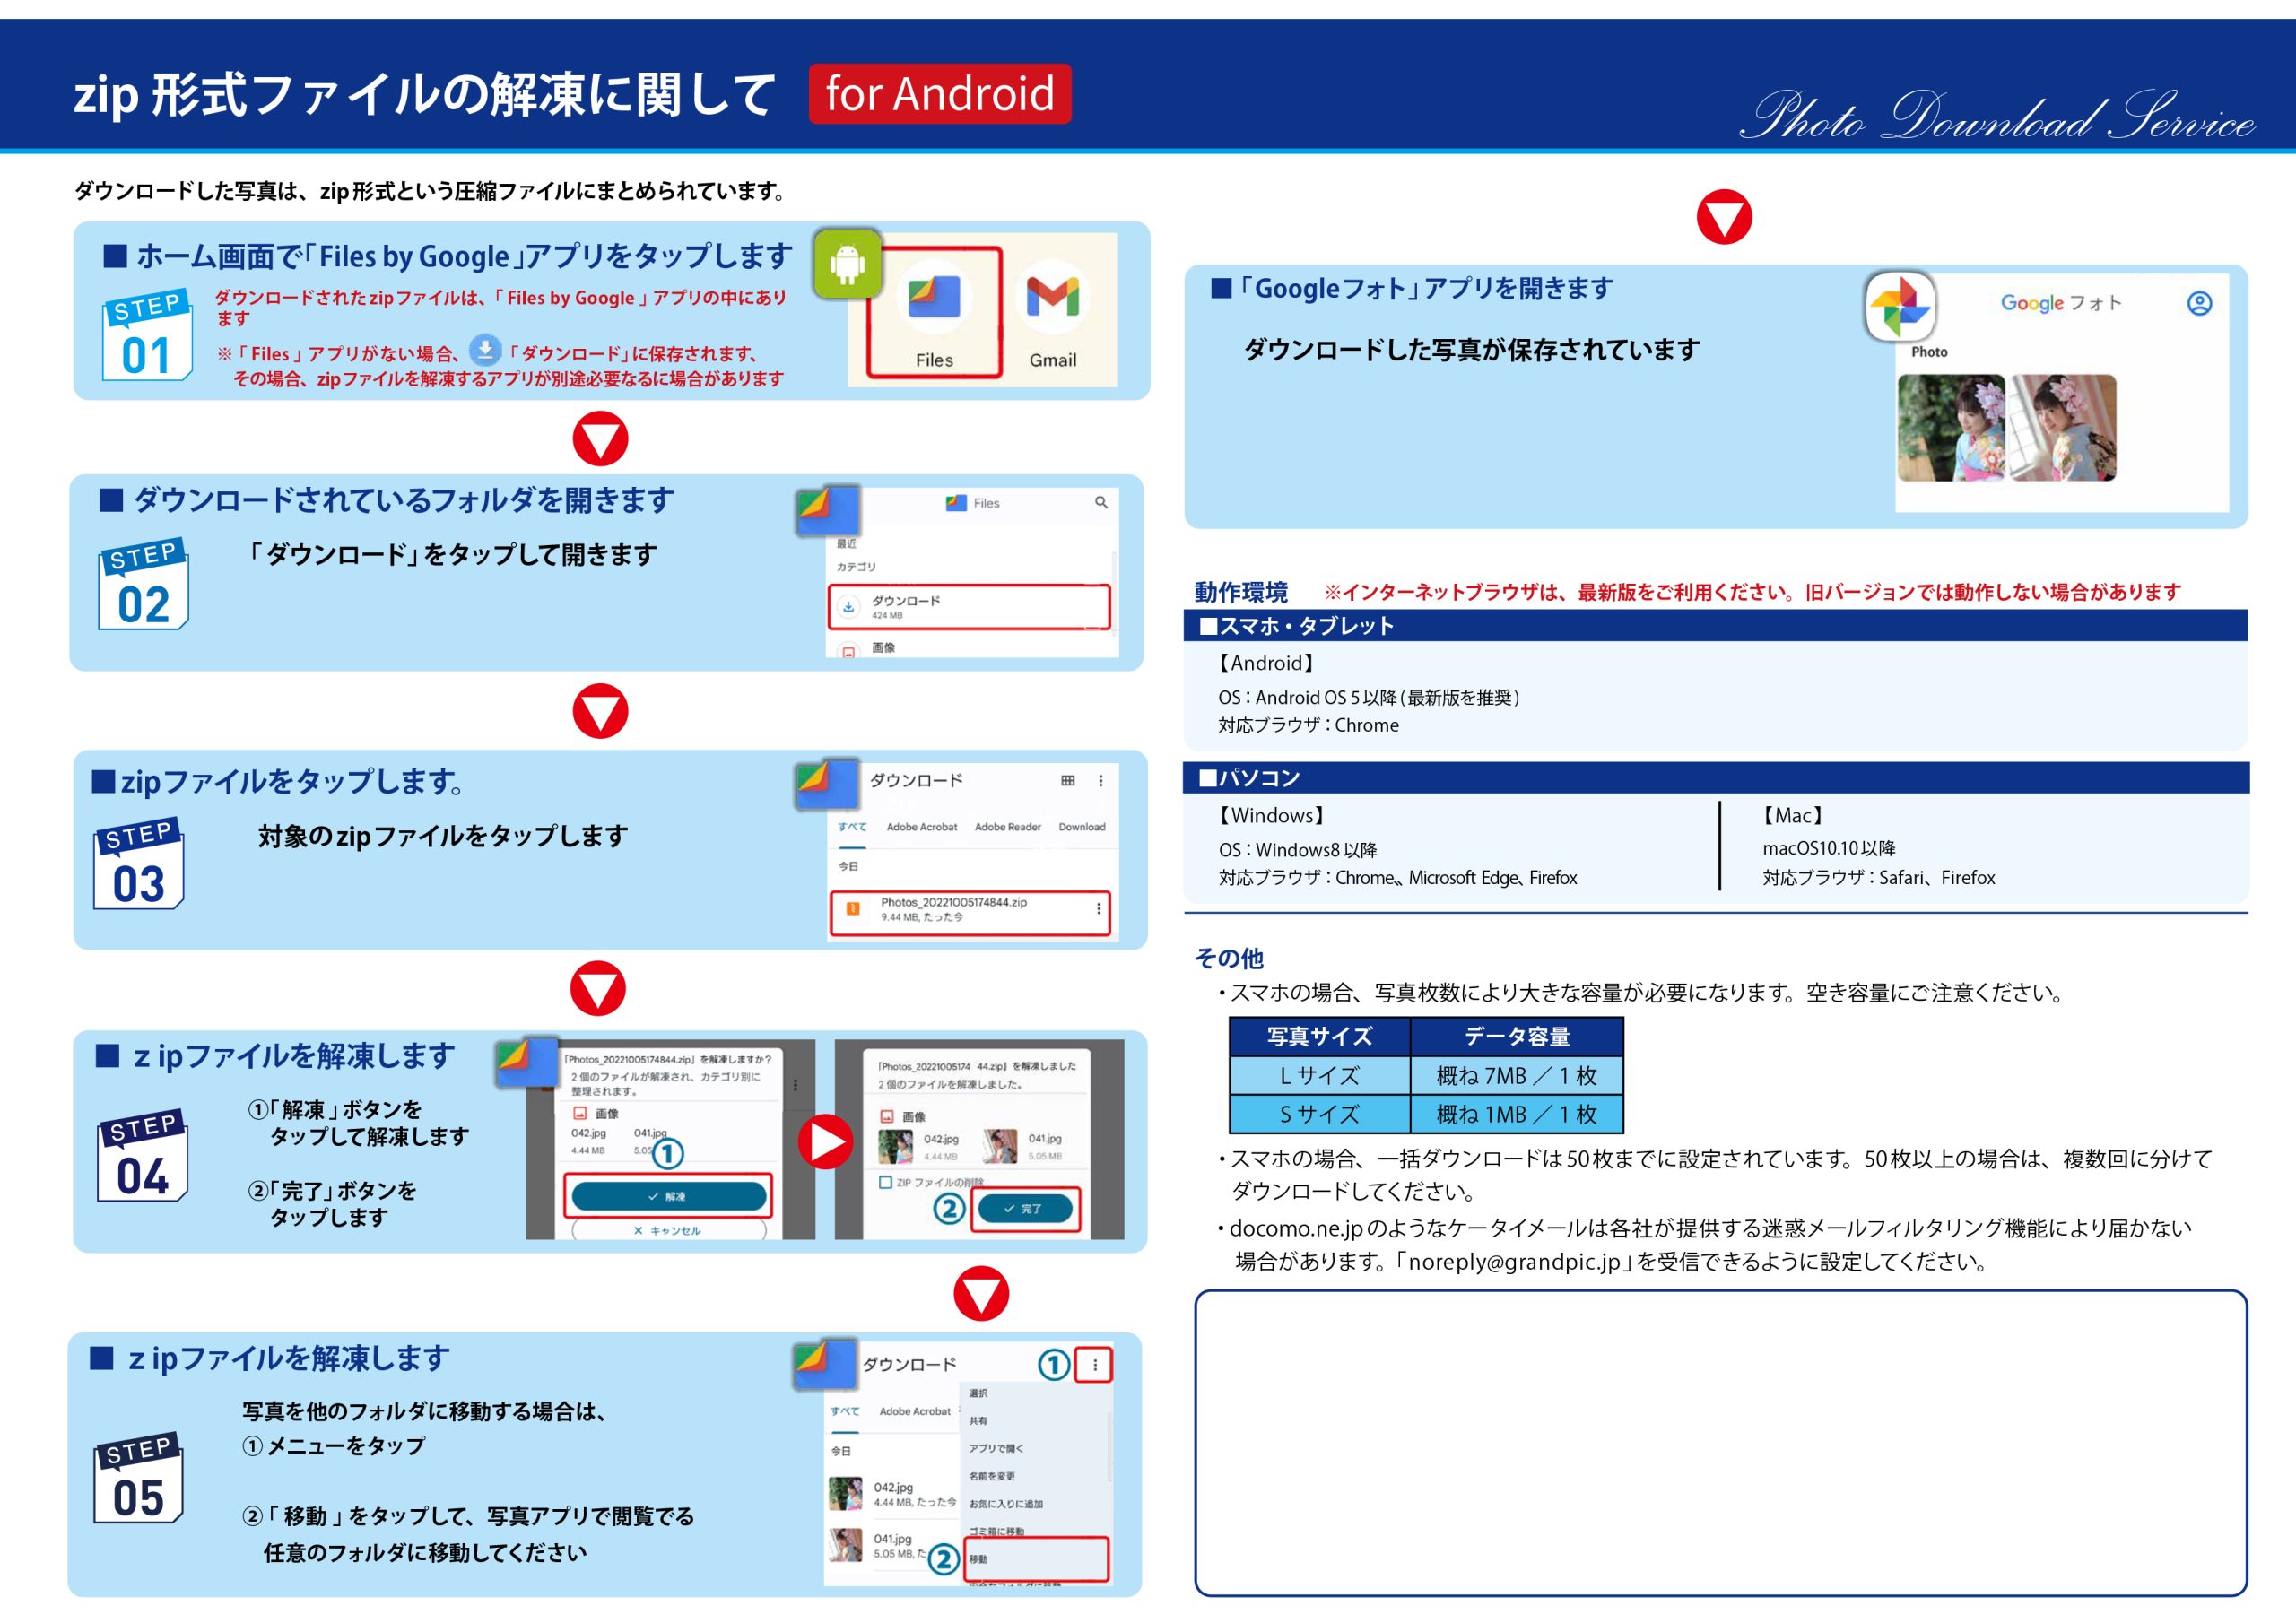Select the すべて tab in step 03
Screen dimensions: 2296x1623
coord(852,827)
